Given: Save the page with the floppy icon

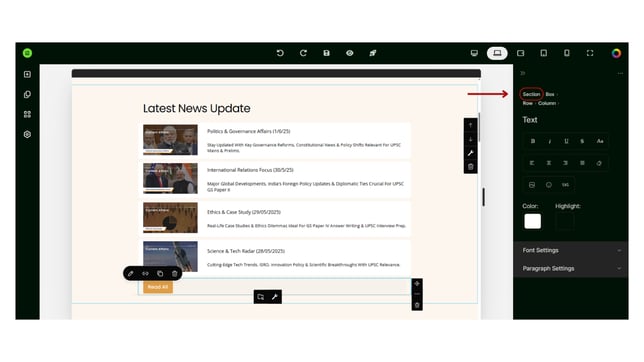Looking at the screenshot, I should (327, 53).
